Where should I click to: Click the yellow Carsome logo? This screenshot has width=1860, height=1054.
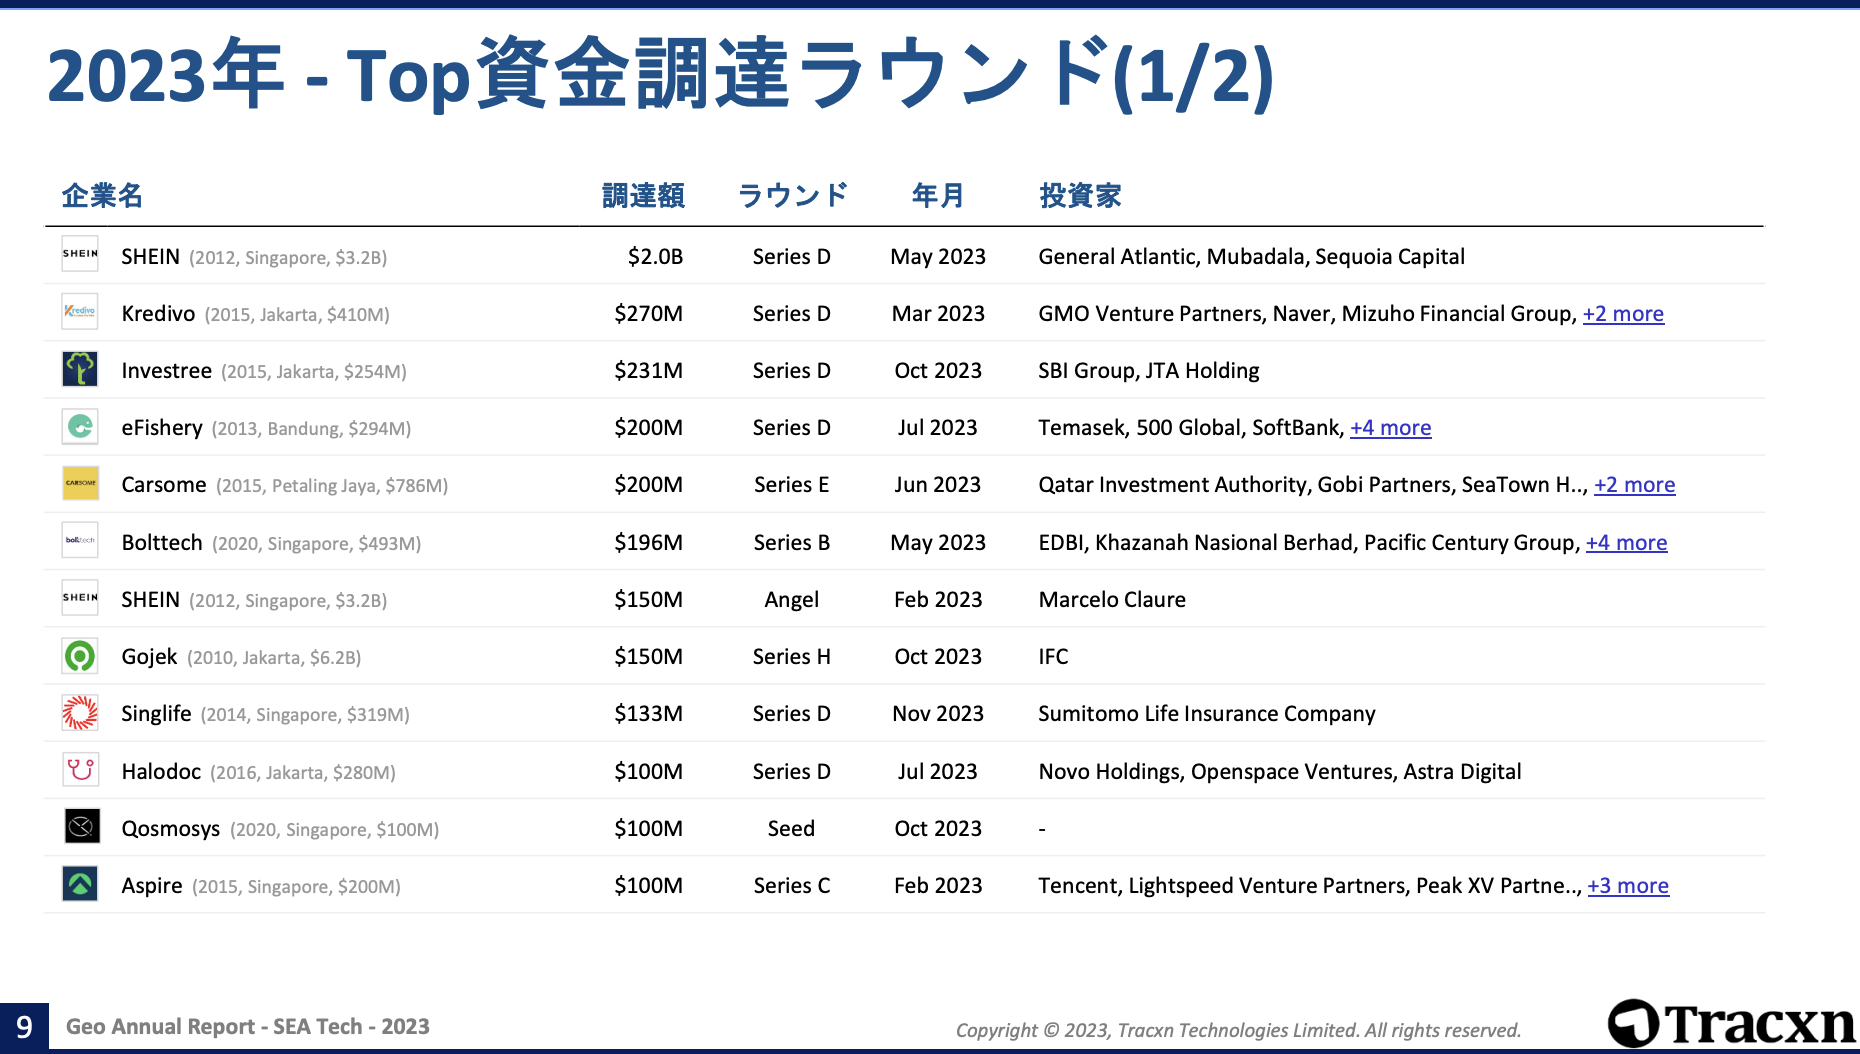point(80,483)
